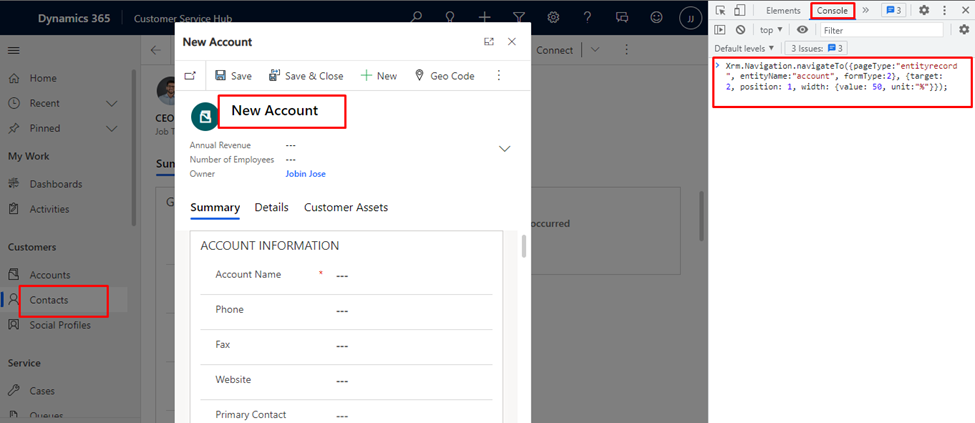The height and width of the screenshot is (423, 975).
Task: Open the Jobin Jose owner link
Action: pyautogui.click(x=305, y=174)
